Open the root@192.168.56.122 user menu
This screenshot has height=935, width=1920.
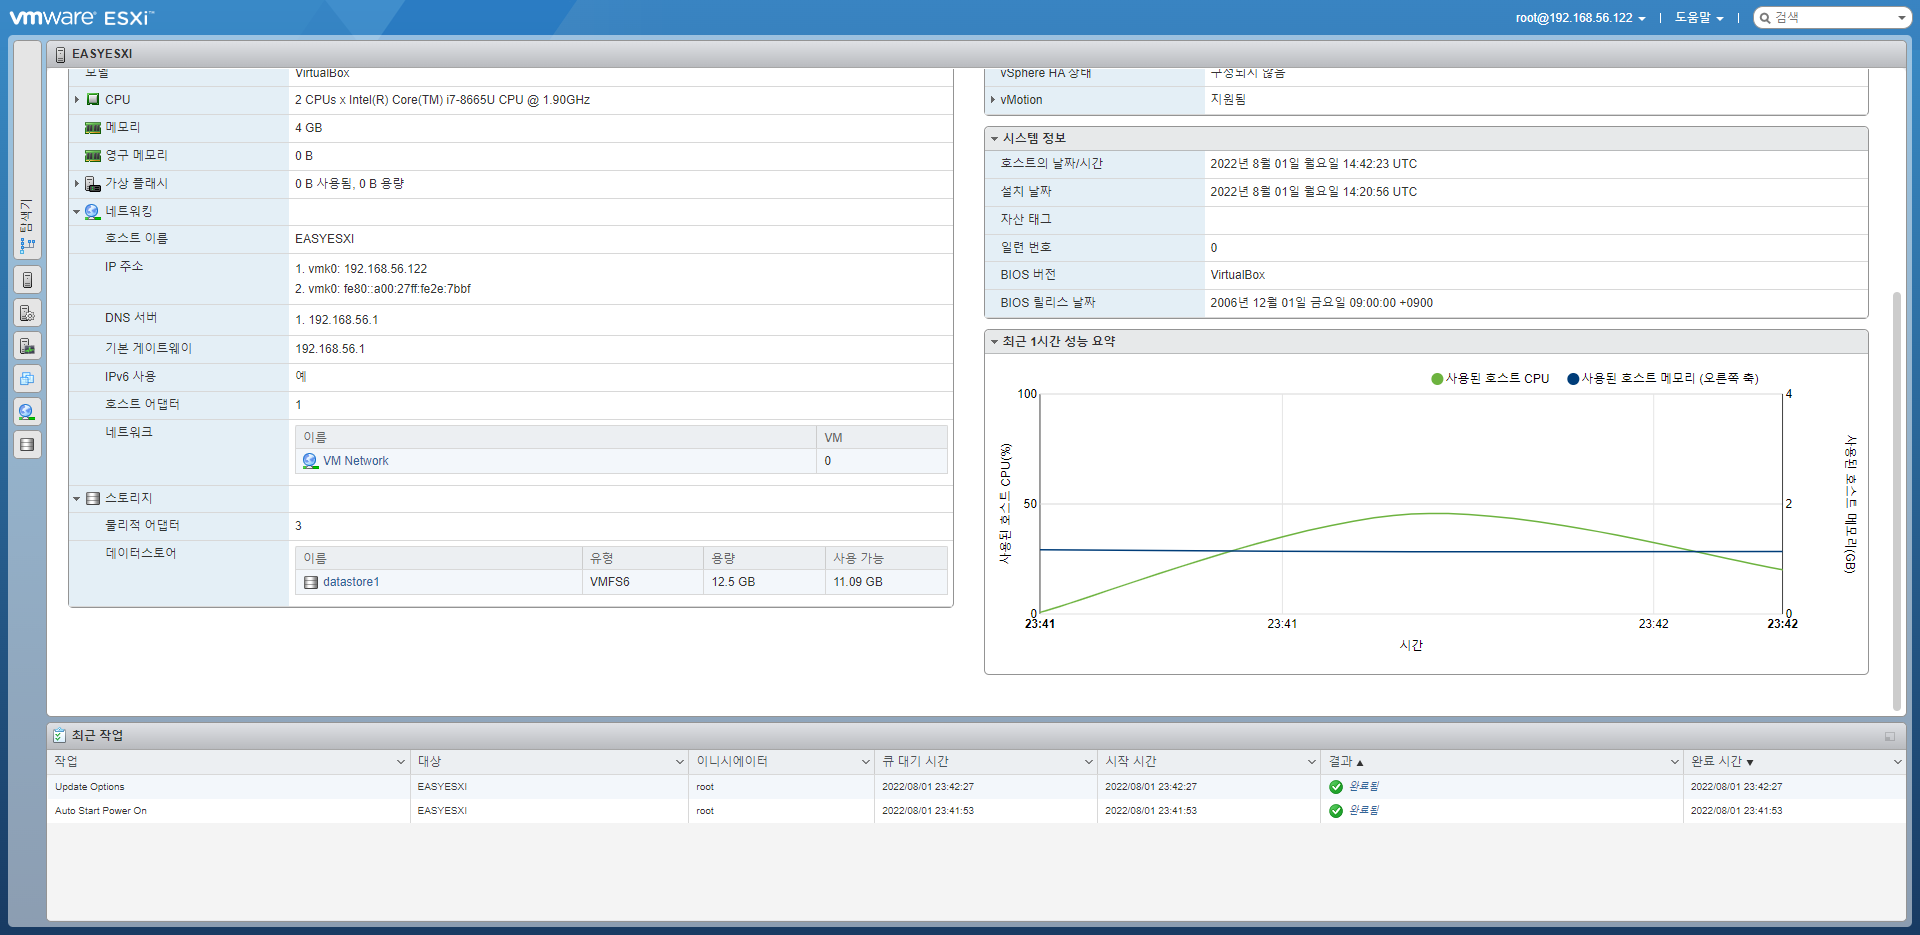pos(1580,18)
